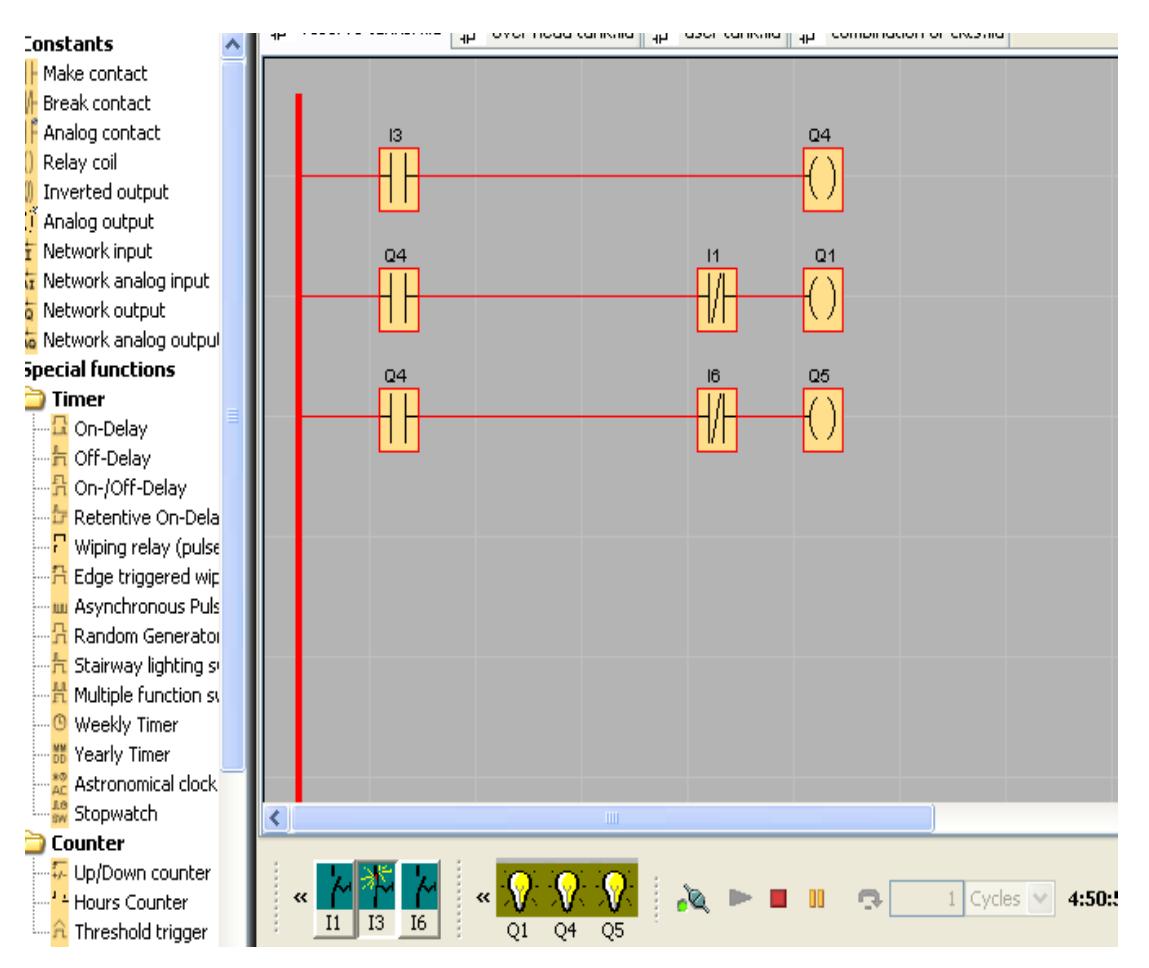This screenshot has width=1149, height=968.
Task: Select the I1 break contact
Action: (717, 300)
